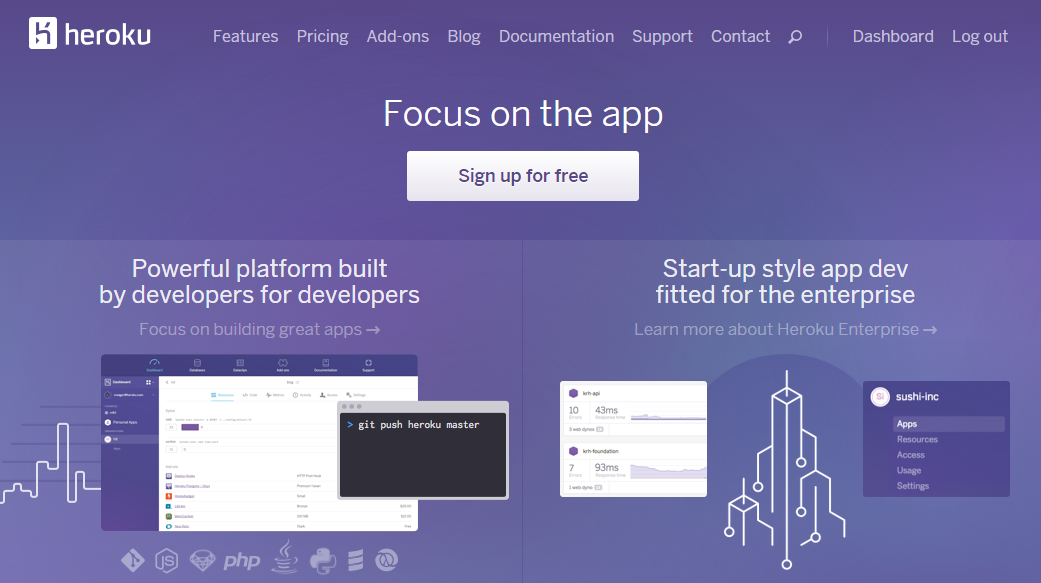Click the Sign up for free button
The width and height of the screenshot is (1041, 583).
523,176
